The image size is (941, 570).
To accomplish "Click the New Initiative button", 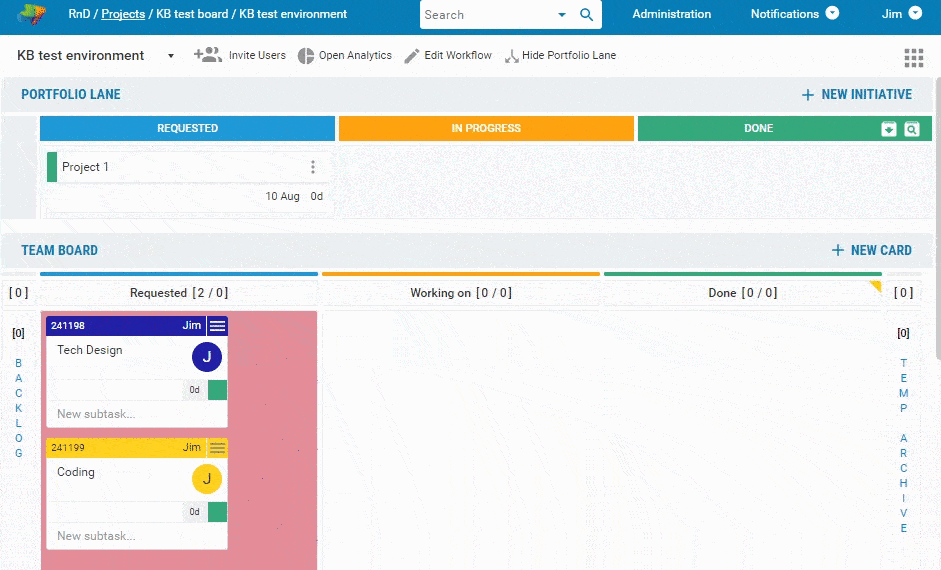I will click(857, 95).
